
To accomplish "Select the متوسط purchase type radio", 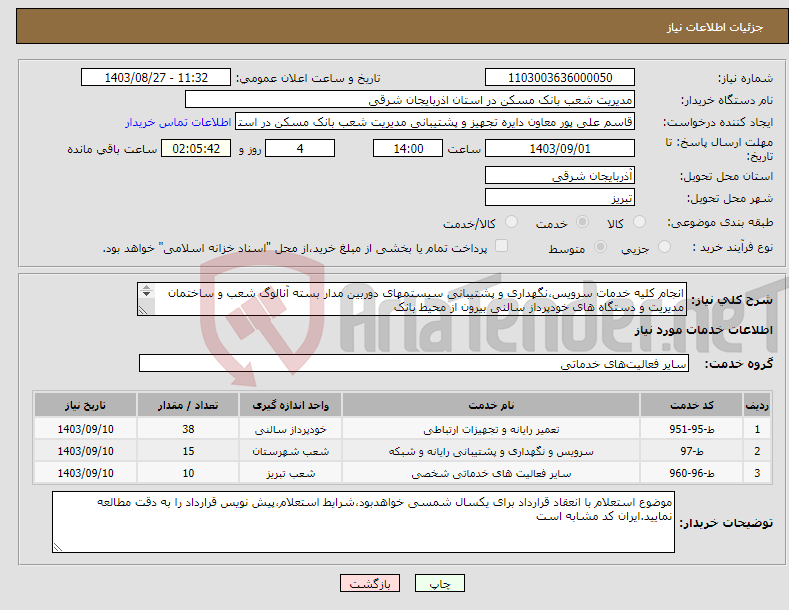I will point(600,247).
